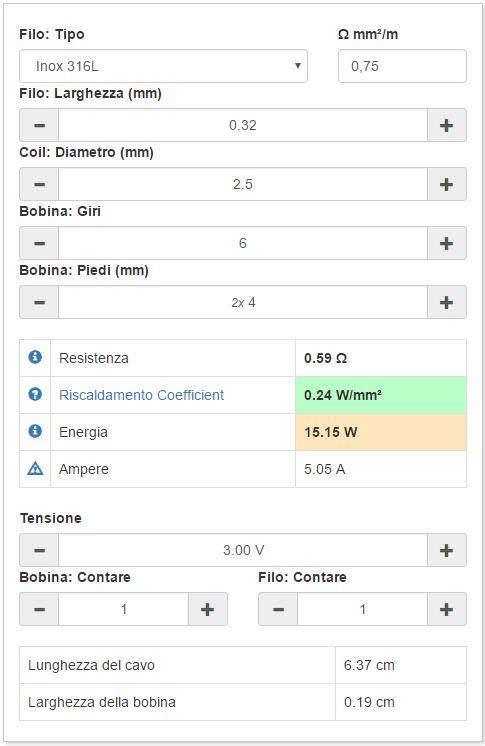Lower the Tensione with the minus button
The width and height of the screenshot is (485, 746).
coord(39,550)
